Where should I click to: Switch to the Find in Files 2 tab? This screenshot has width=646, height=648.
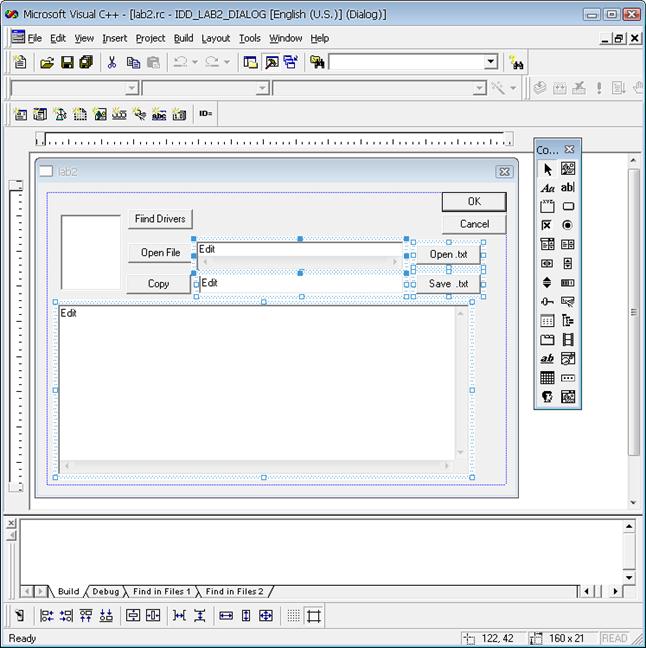click(x=234, y=591)
